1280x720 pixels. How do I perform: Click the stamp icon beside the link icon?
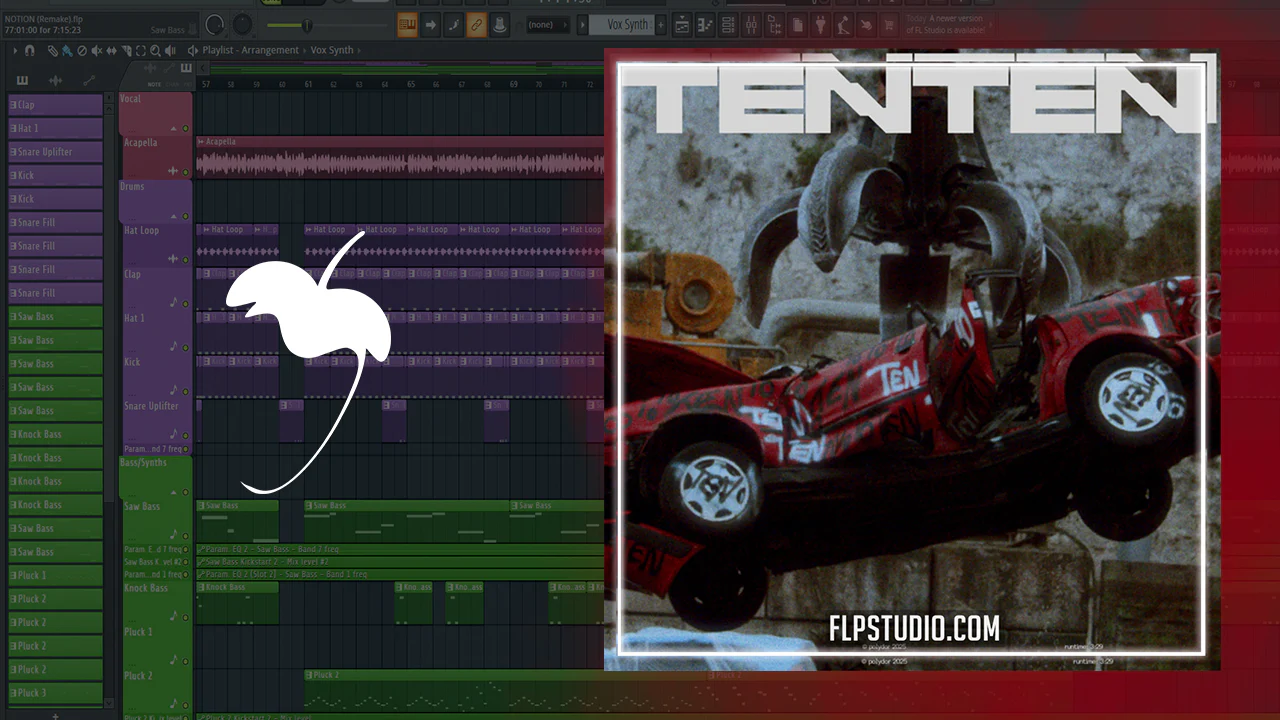pos(500,25)
